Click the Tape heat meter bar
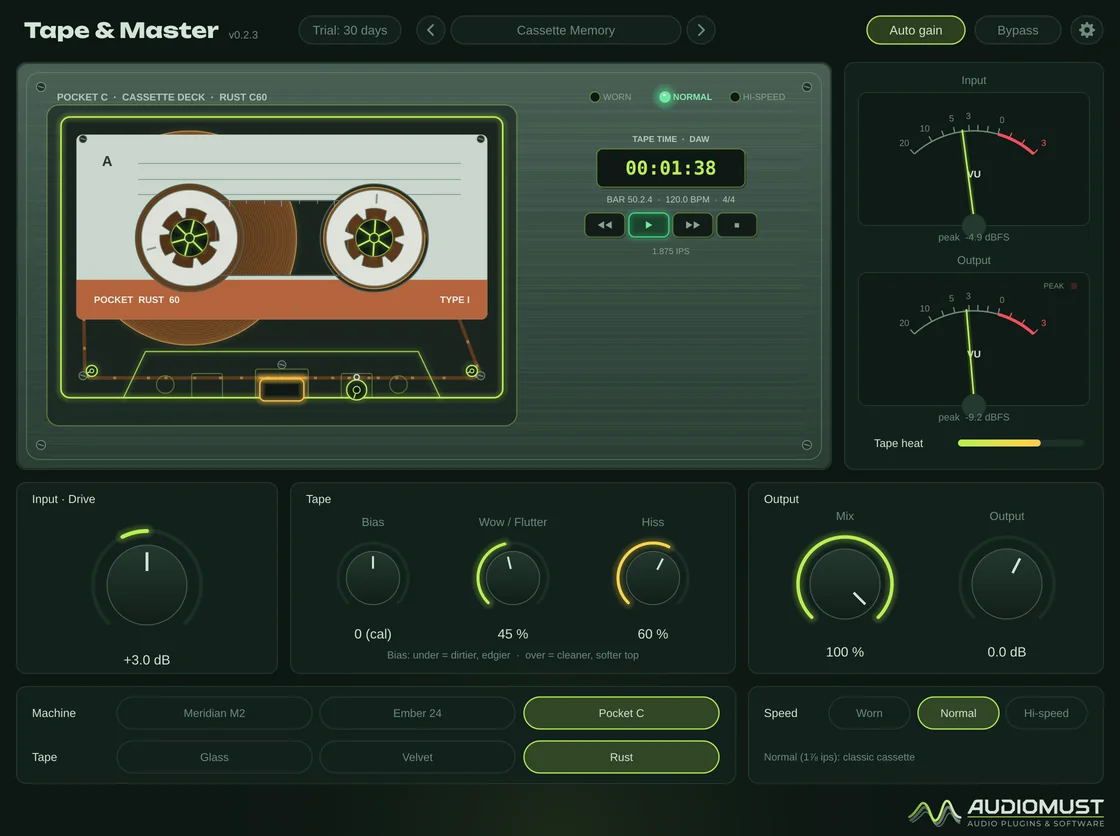Viewport: 1120px width, 836px height. [x=1020, y=443]
